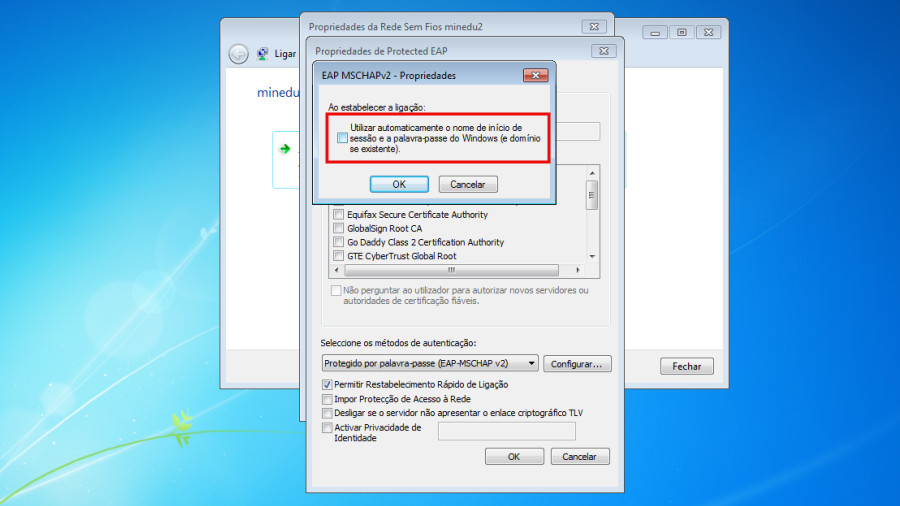Click the Configurar... button
900x506 pixels.
pos(577,364)
